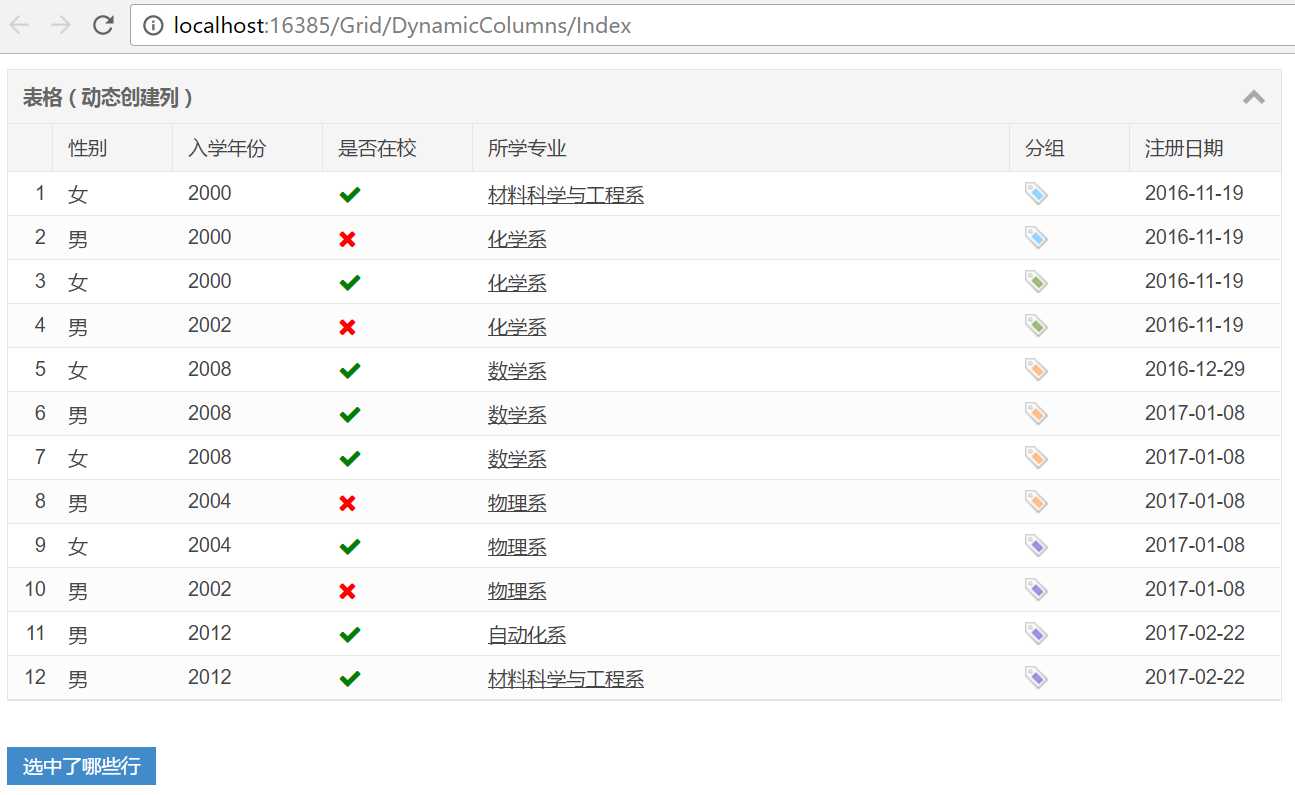Select row number 7
Viewport: 1295px width, 795px height.
[x=40, y=457]
